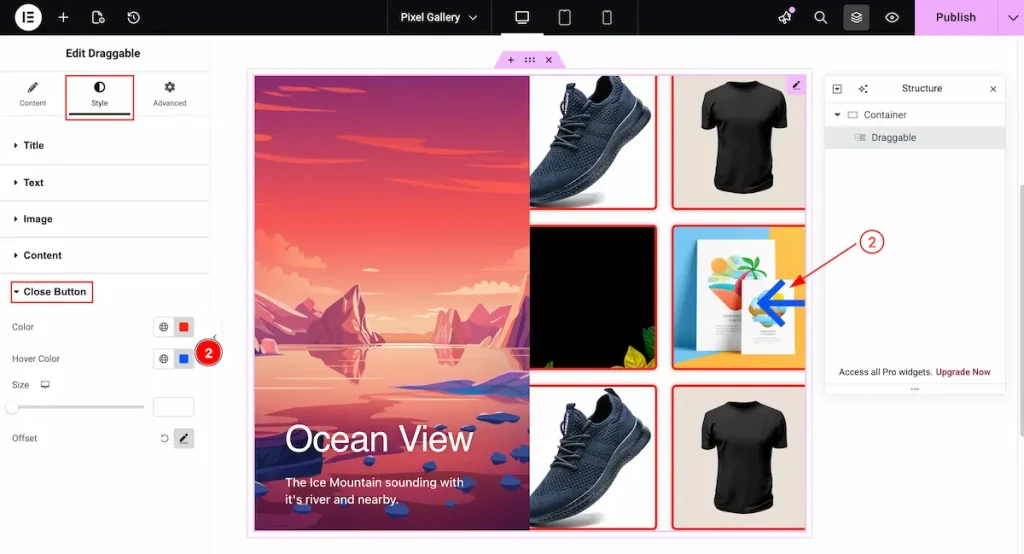Open the Finder search icon
1024x554 pixels.
tap(820, 17)
